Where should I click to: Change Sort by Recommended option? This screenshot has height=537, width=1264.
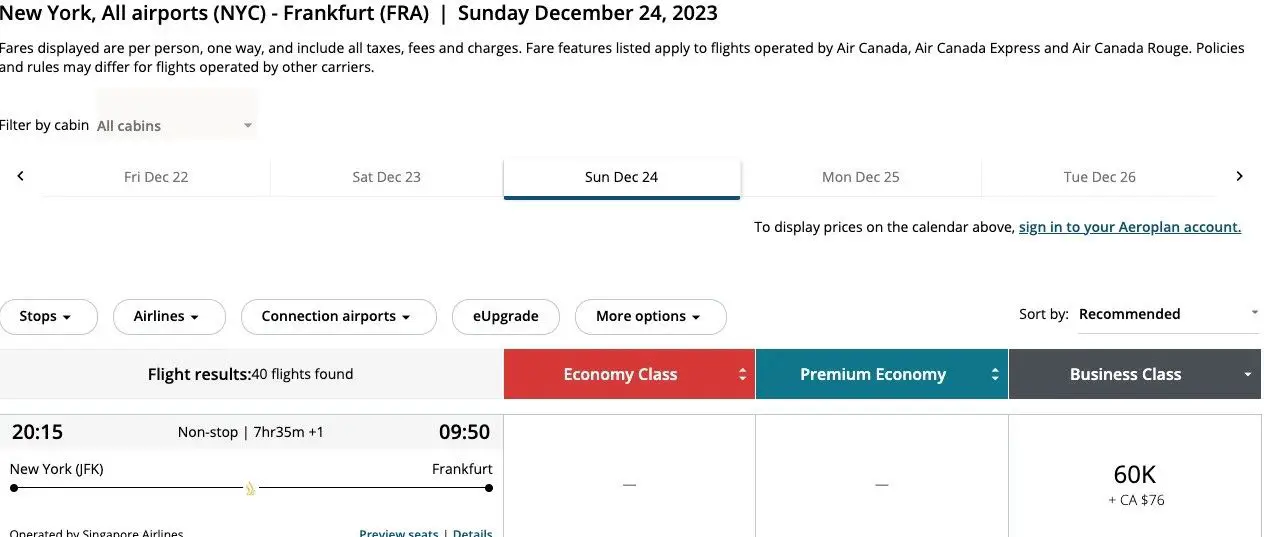[1168, 314]
